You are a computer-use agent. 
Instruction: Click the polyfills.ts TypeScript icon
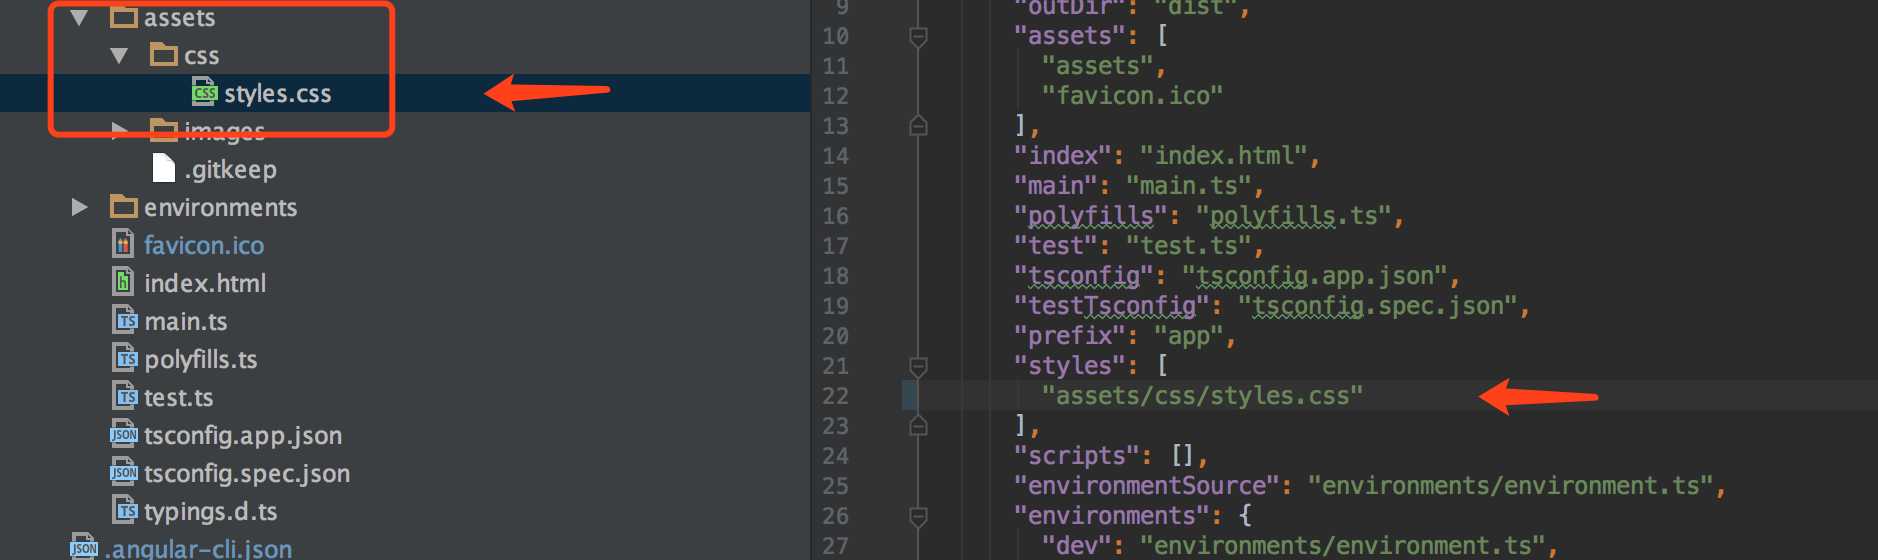coord(125,358)
